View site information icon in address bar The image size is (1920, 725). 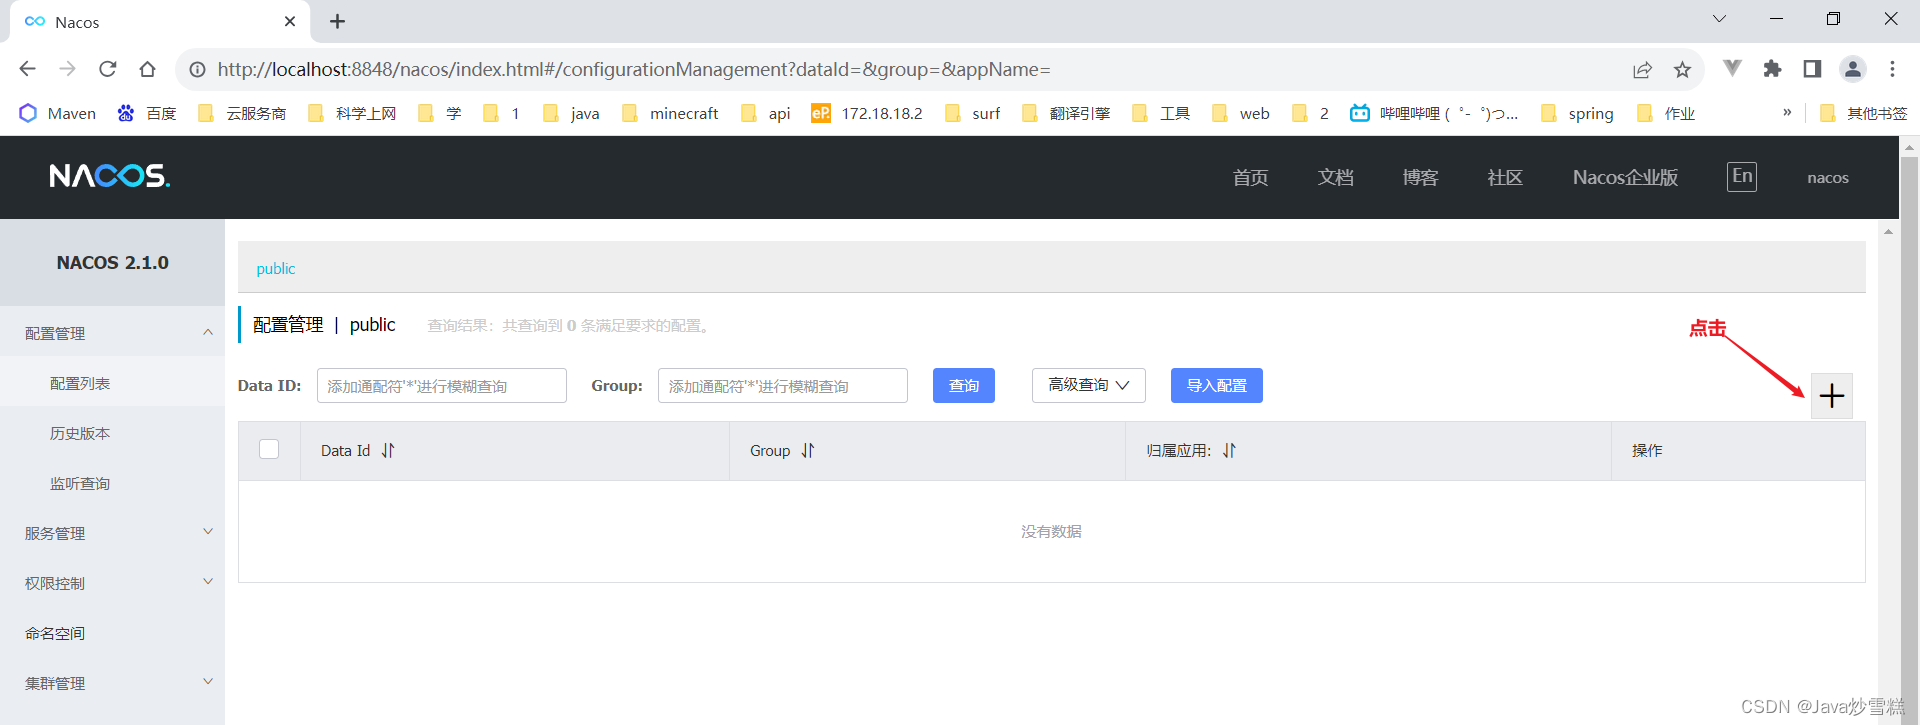click(x=198, y=69)
